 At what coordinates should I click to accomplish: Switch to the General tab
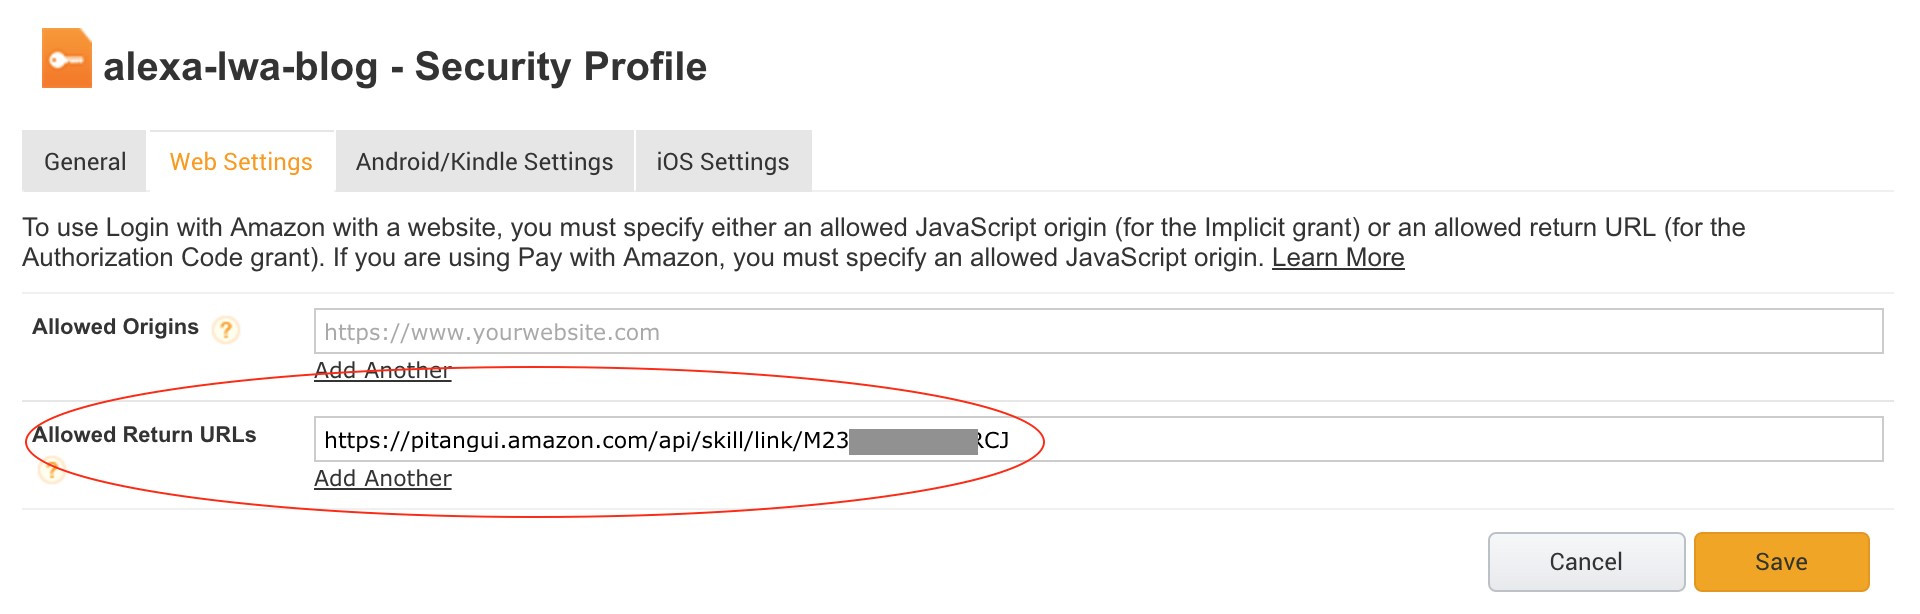[83, 160]
